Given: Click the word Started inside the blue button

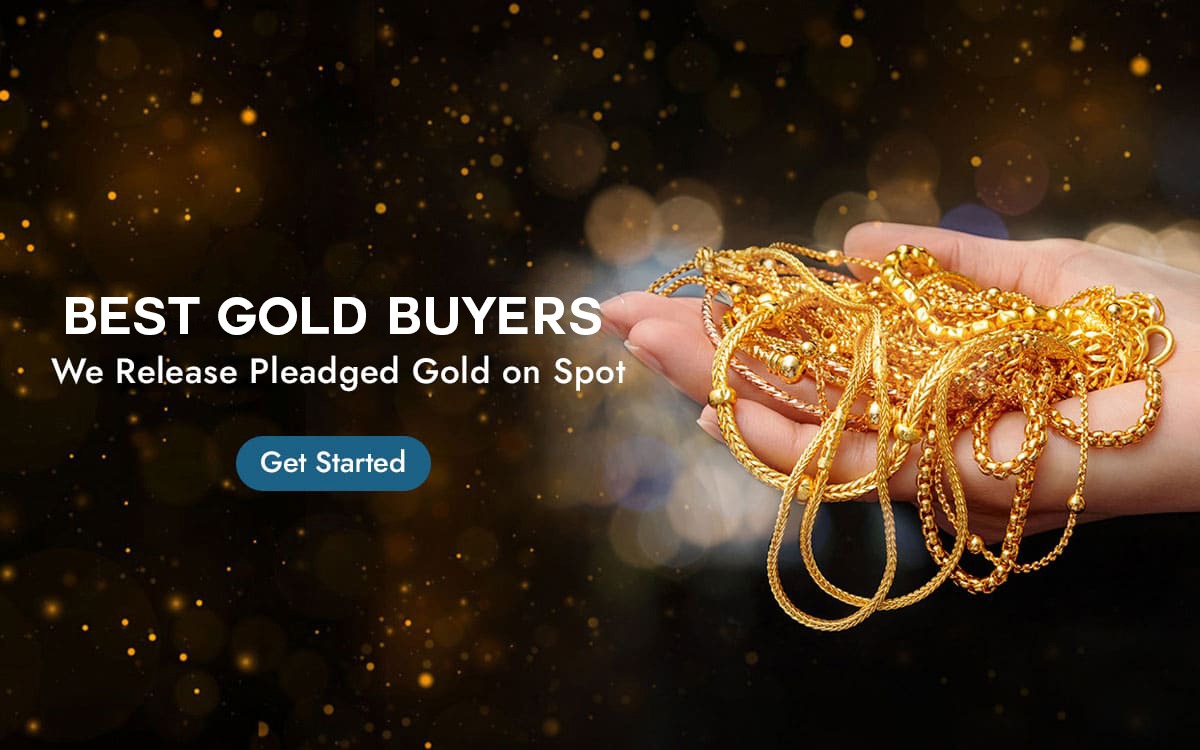Looking at the screenshot, I should [361, 463].
